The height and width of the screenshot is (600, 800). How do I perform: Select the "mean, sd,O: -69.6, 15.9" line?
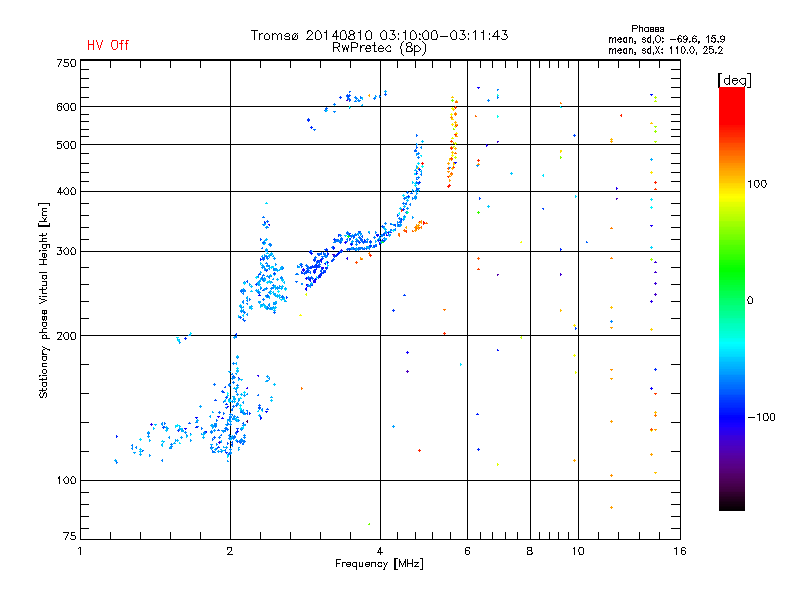666,39
